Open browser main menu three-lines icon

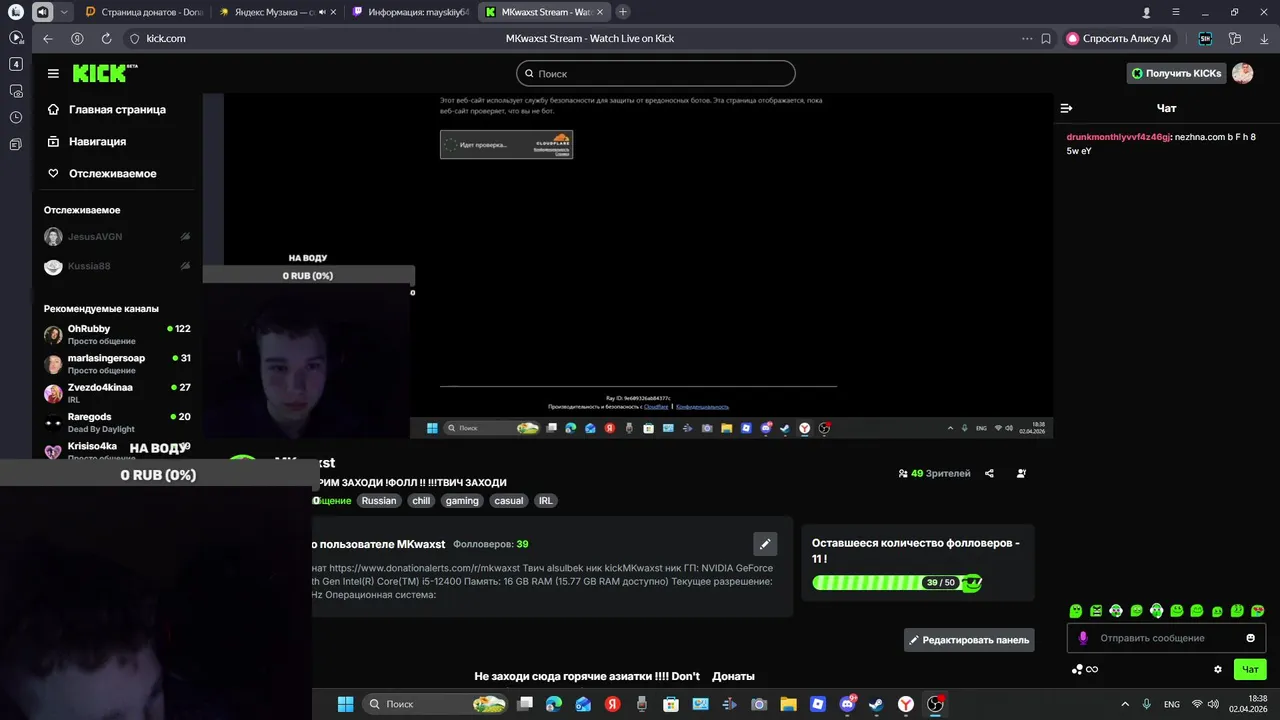[1176, 12]
